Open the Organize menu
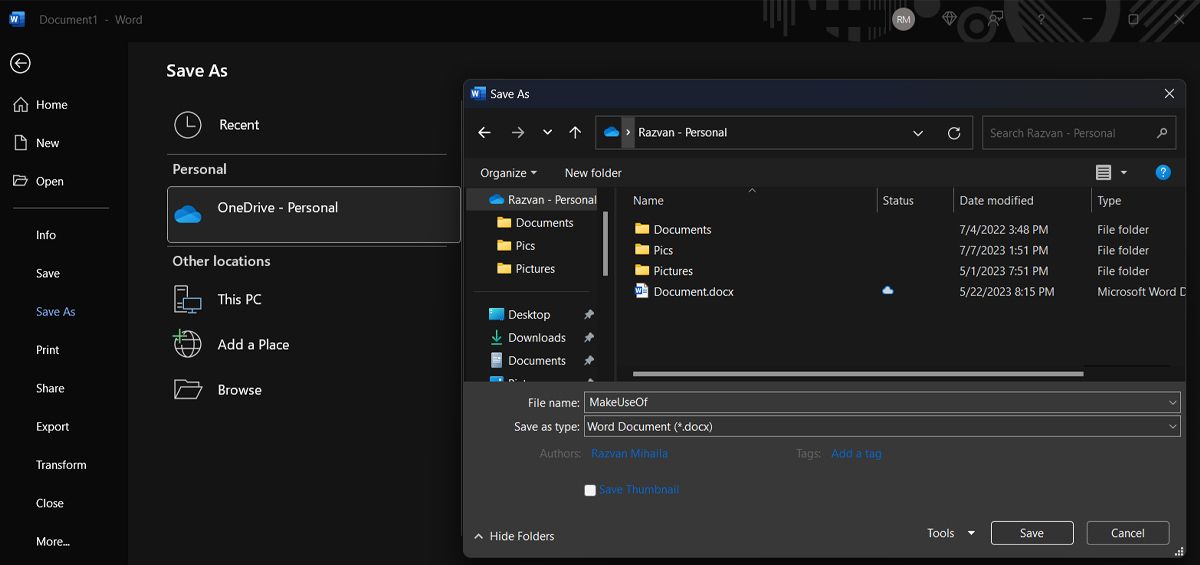 (x=508, y=173)
